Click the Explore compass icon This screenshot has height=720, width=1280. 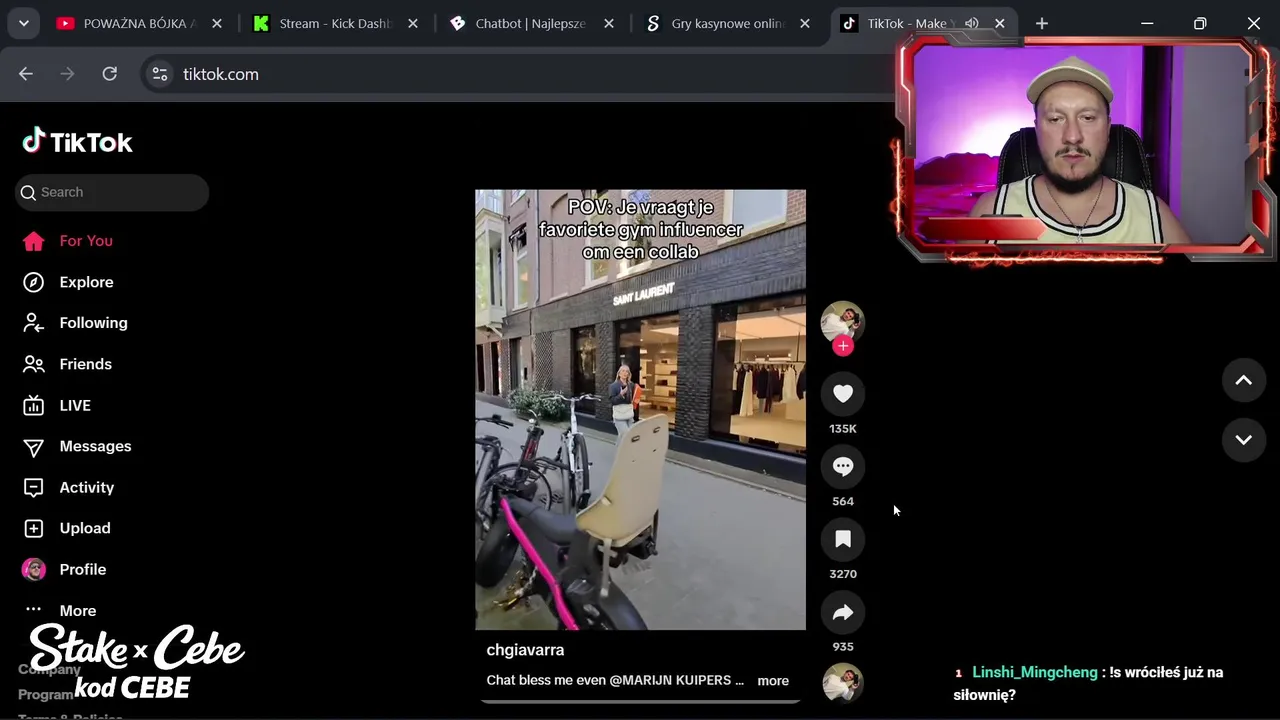(34, 282)
